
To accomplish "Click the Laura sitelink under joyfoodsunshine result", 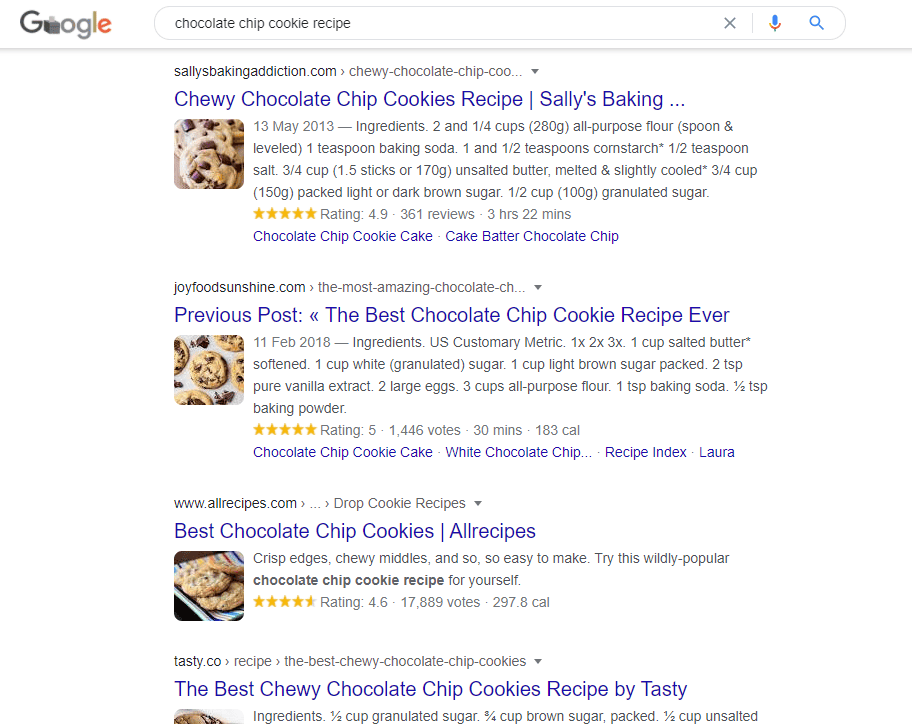I will pos(717,452).
